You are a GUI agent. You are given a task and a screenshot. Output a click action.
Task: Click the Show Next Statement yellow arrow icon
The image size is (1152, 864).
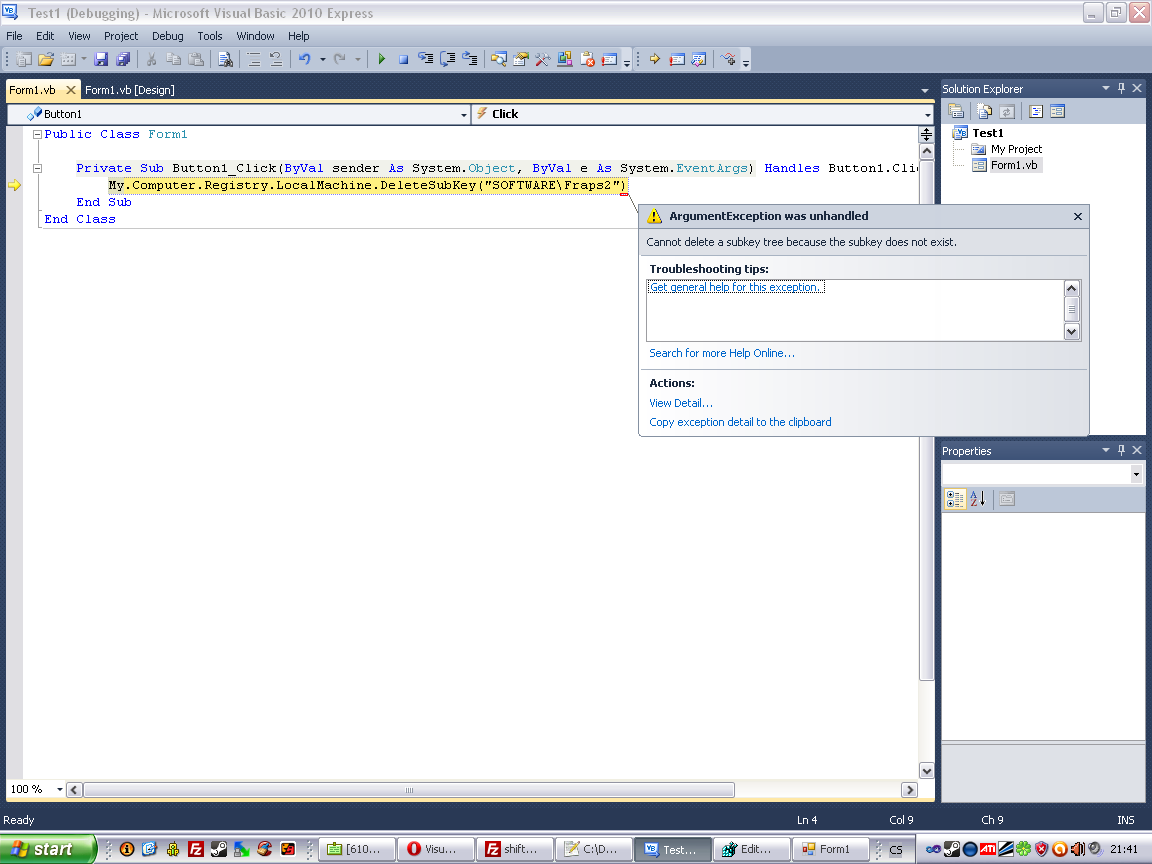(655, 60)
